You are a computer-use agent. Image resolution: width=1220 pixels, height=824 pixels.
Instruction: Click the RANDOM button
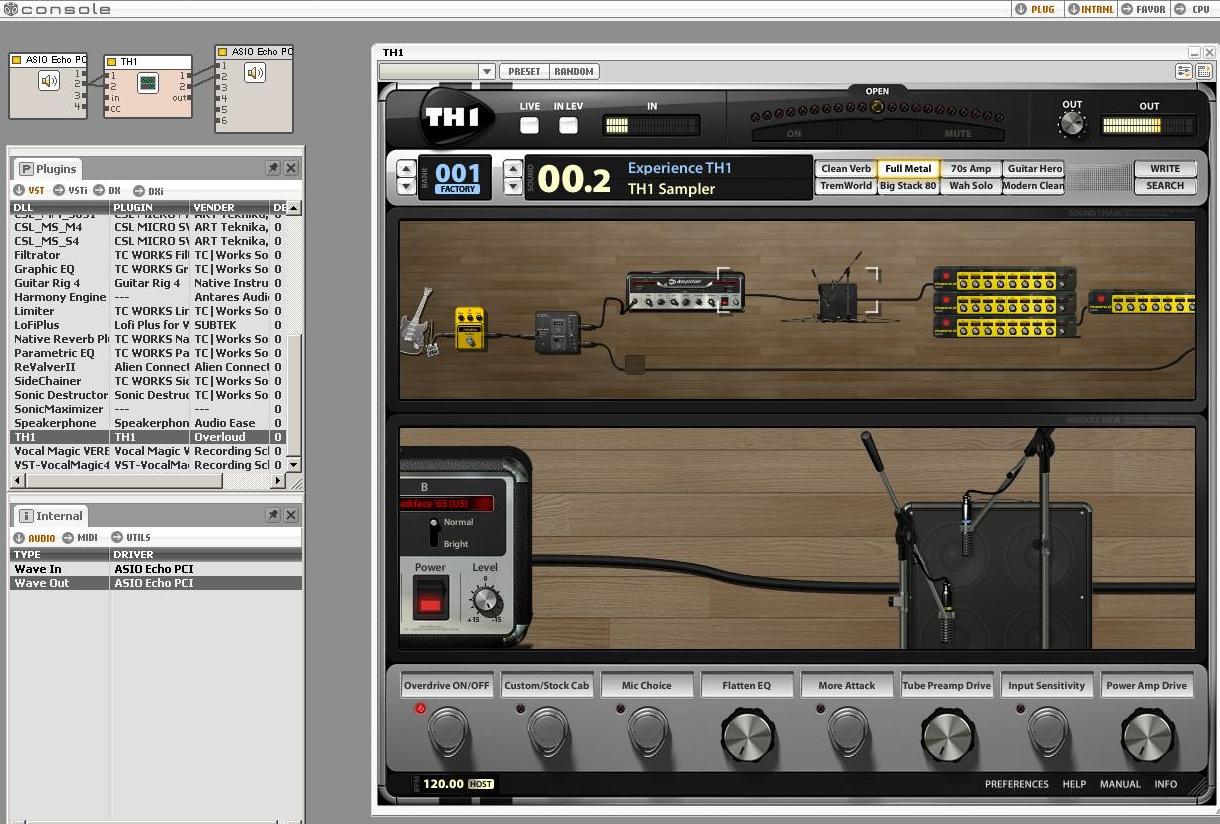[x=574, y=71]
